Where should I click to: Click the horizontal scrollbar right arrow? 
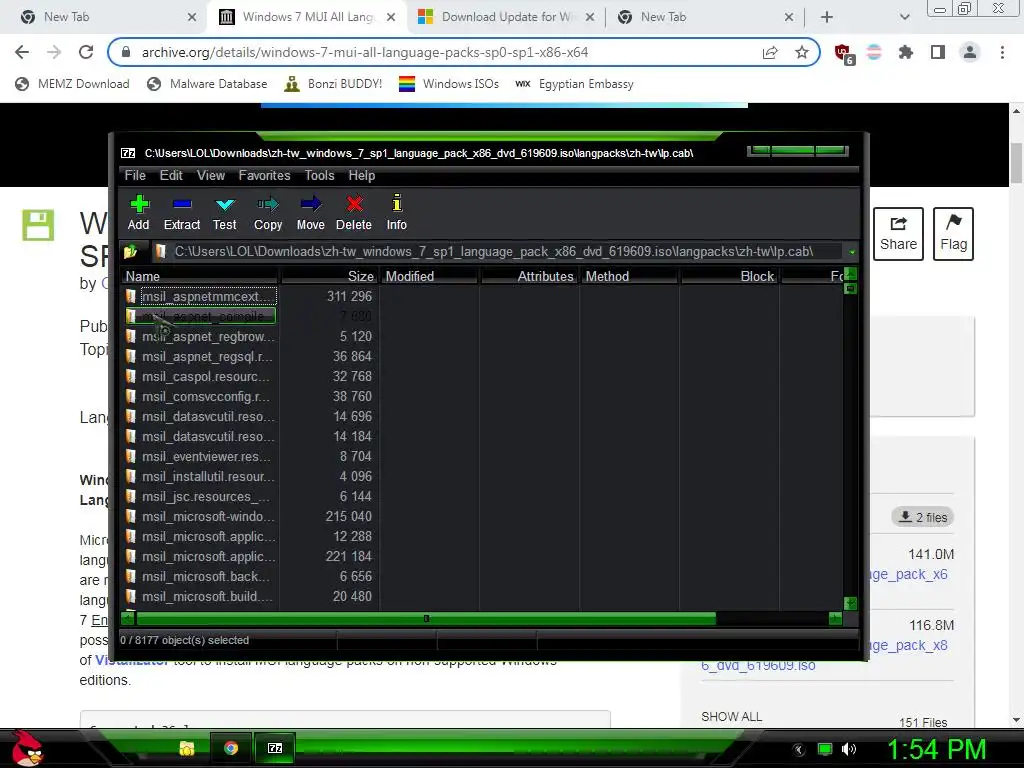click(835, 618)
